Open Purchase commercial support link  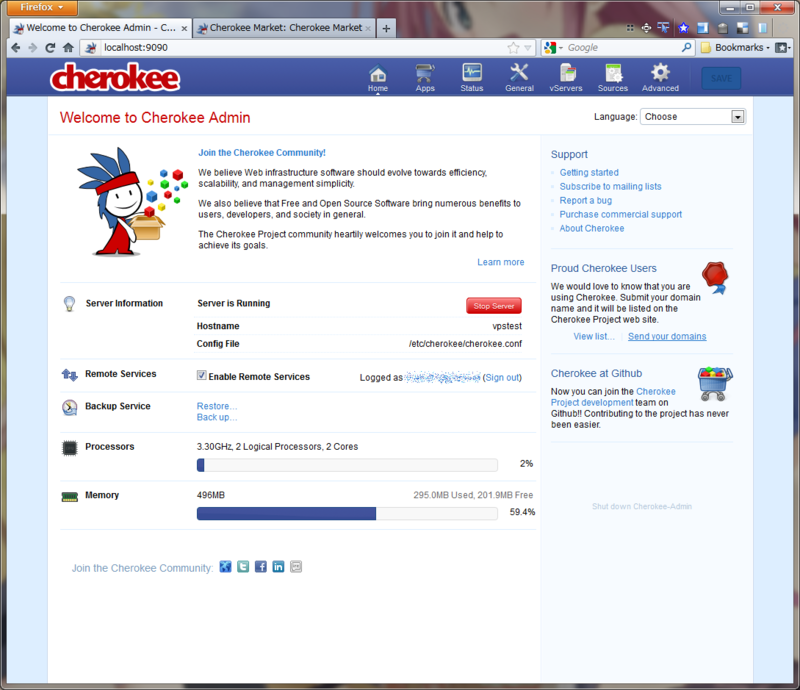coord(620,214)
